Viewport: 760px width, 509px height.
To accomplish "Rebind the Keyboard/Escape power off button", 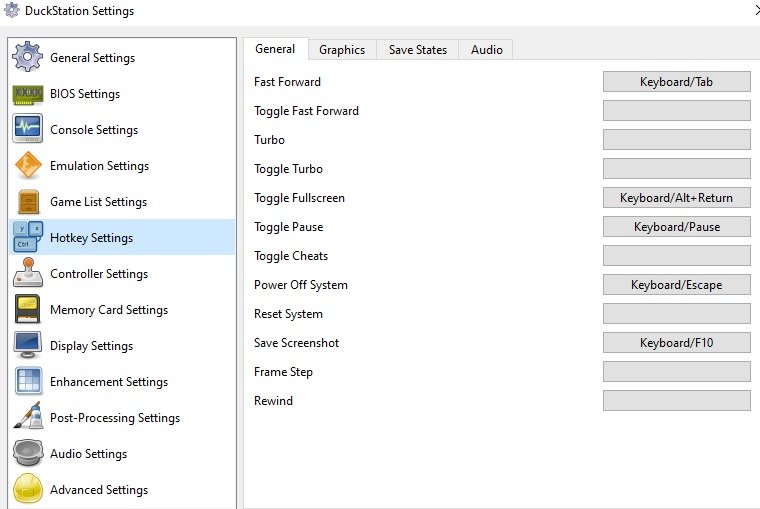I will pos(677,285).
